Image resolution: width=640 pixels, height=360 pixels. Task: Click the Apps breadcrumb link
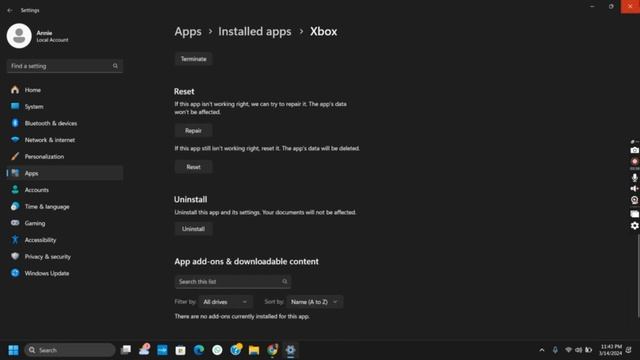188,31
